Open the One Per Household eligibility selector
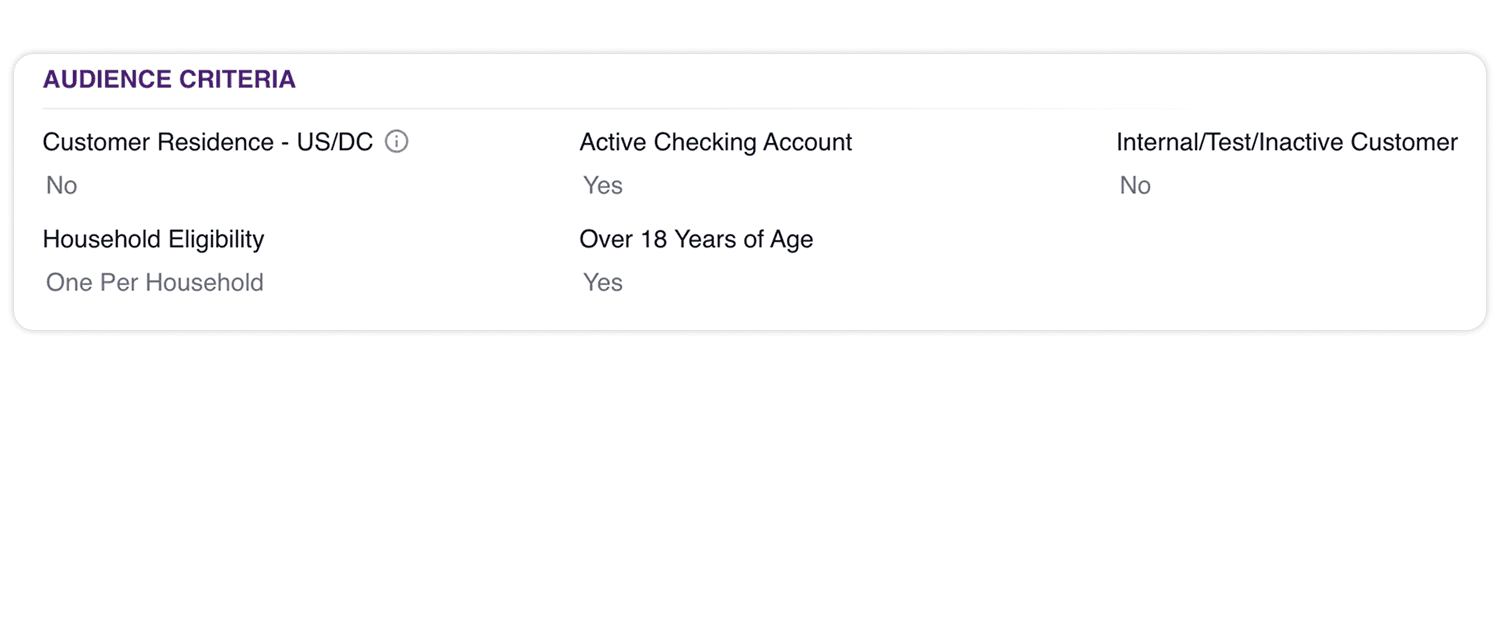Screen dimensions: 1504x640 coord(154,283)
